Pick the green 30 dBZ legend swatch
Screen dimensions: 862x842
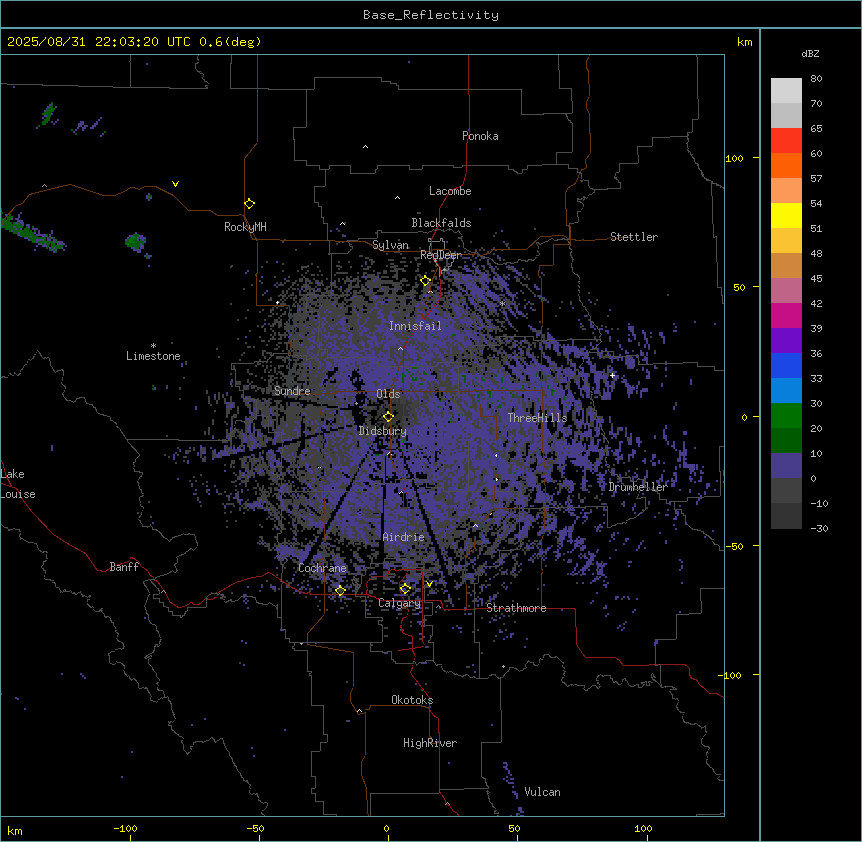coord(786,416)
